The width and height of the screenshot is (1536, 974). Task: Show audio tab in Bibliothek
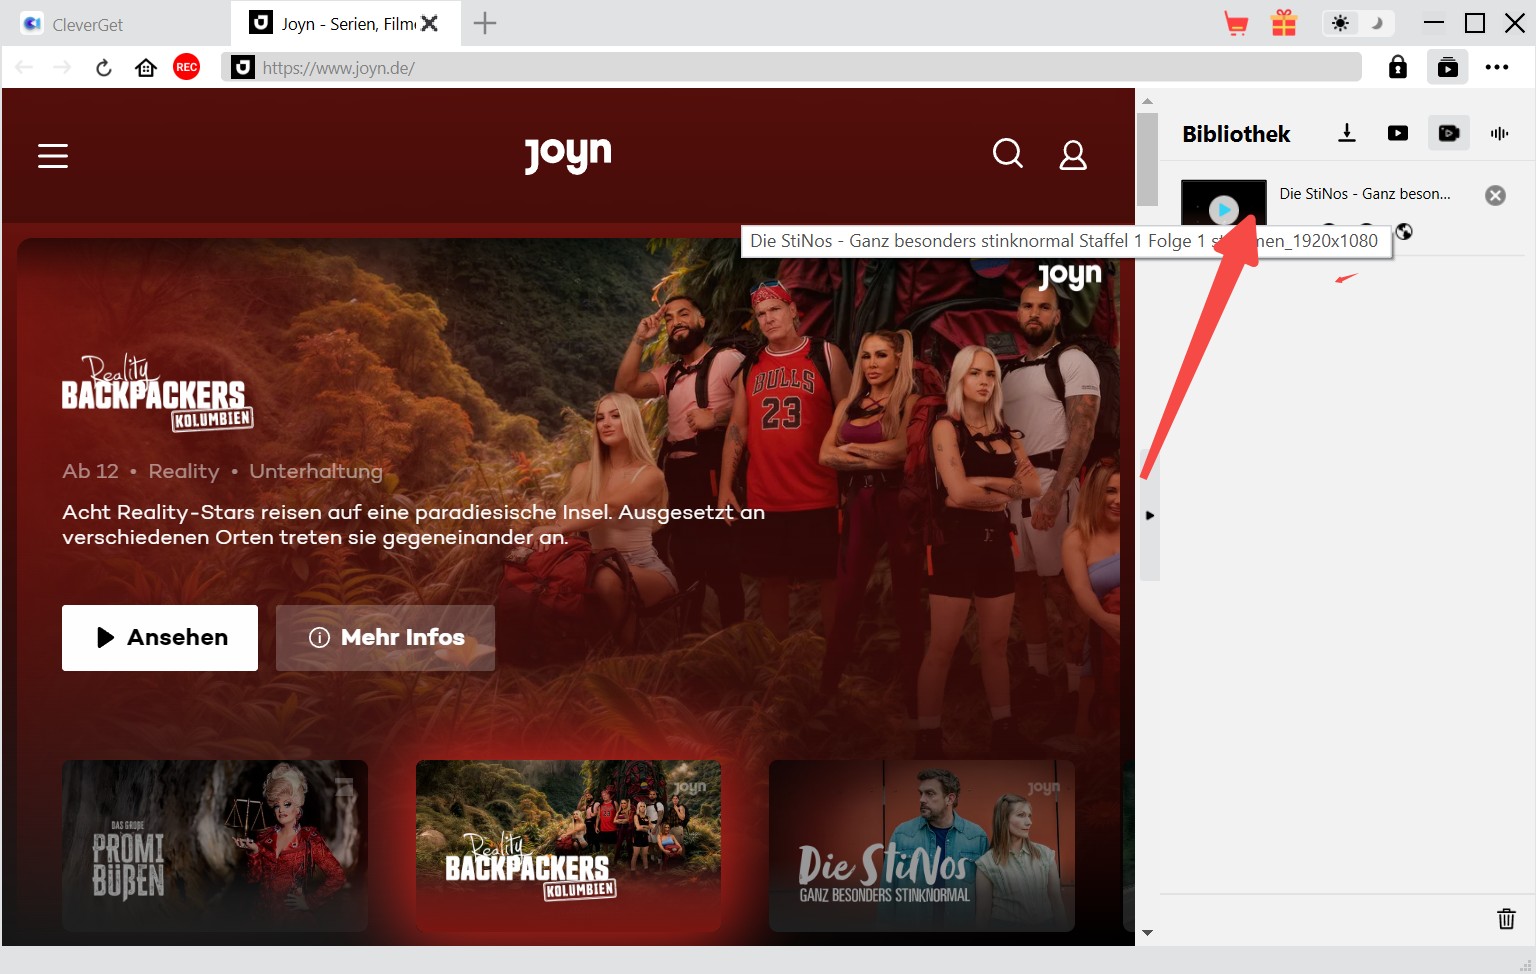1499,133
